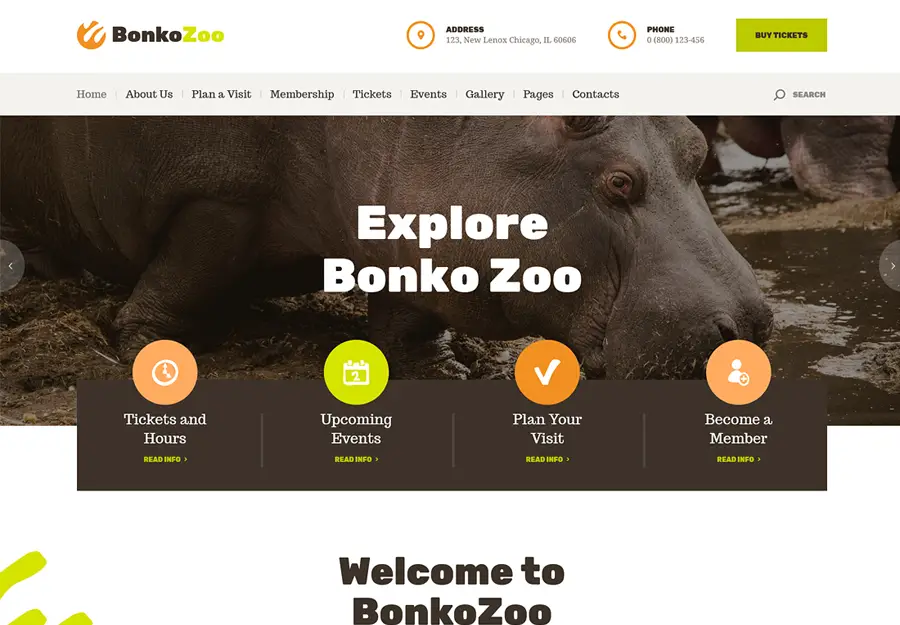
Task: Open the clock icon for Tickets and Hours
Action: pyautogui.click(x=165, y=372)
